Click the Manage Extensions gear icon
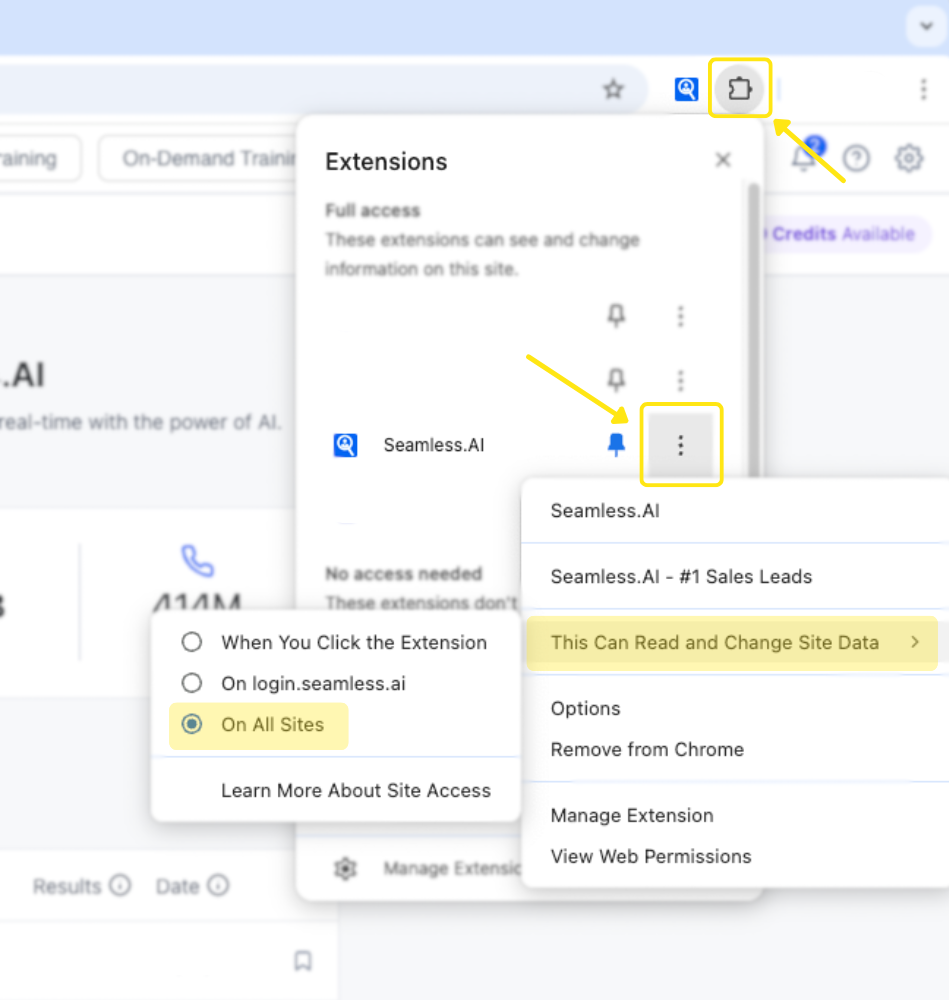The width and height of the screenshot is (949, 1000). [x=345, y=868]
